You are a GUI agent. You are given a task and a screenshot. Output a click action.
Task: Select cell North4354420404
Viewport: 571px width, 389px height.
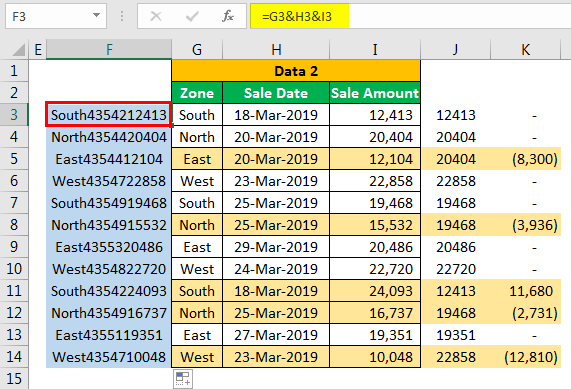[x=109, y=137]
